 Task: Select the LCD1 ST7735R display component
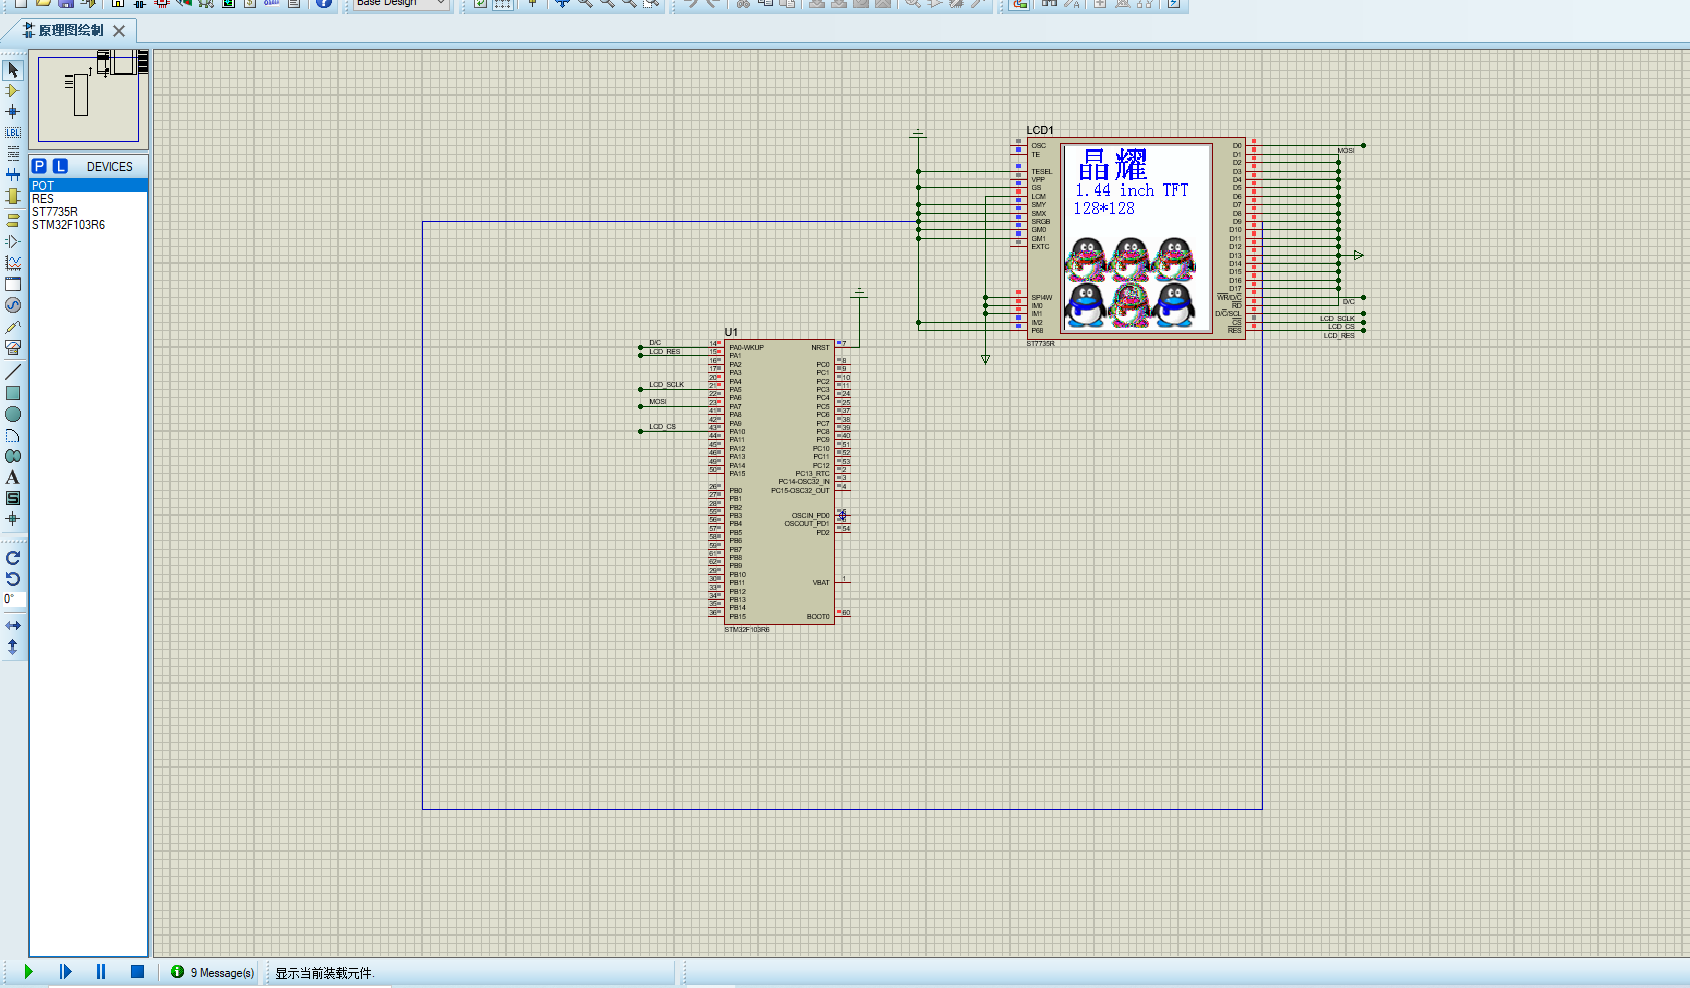[1136, 238]
